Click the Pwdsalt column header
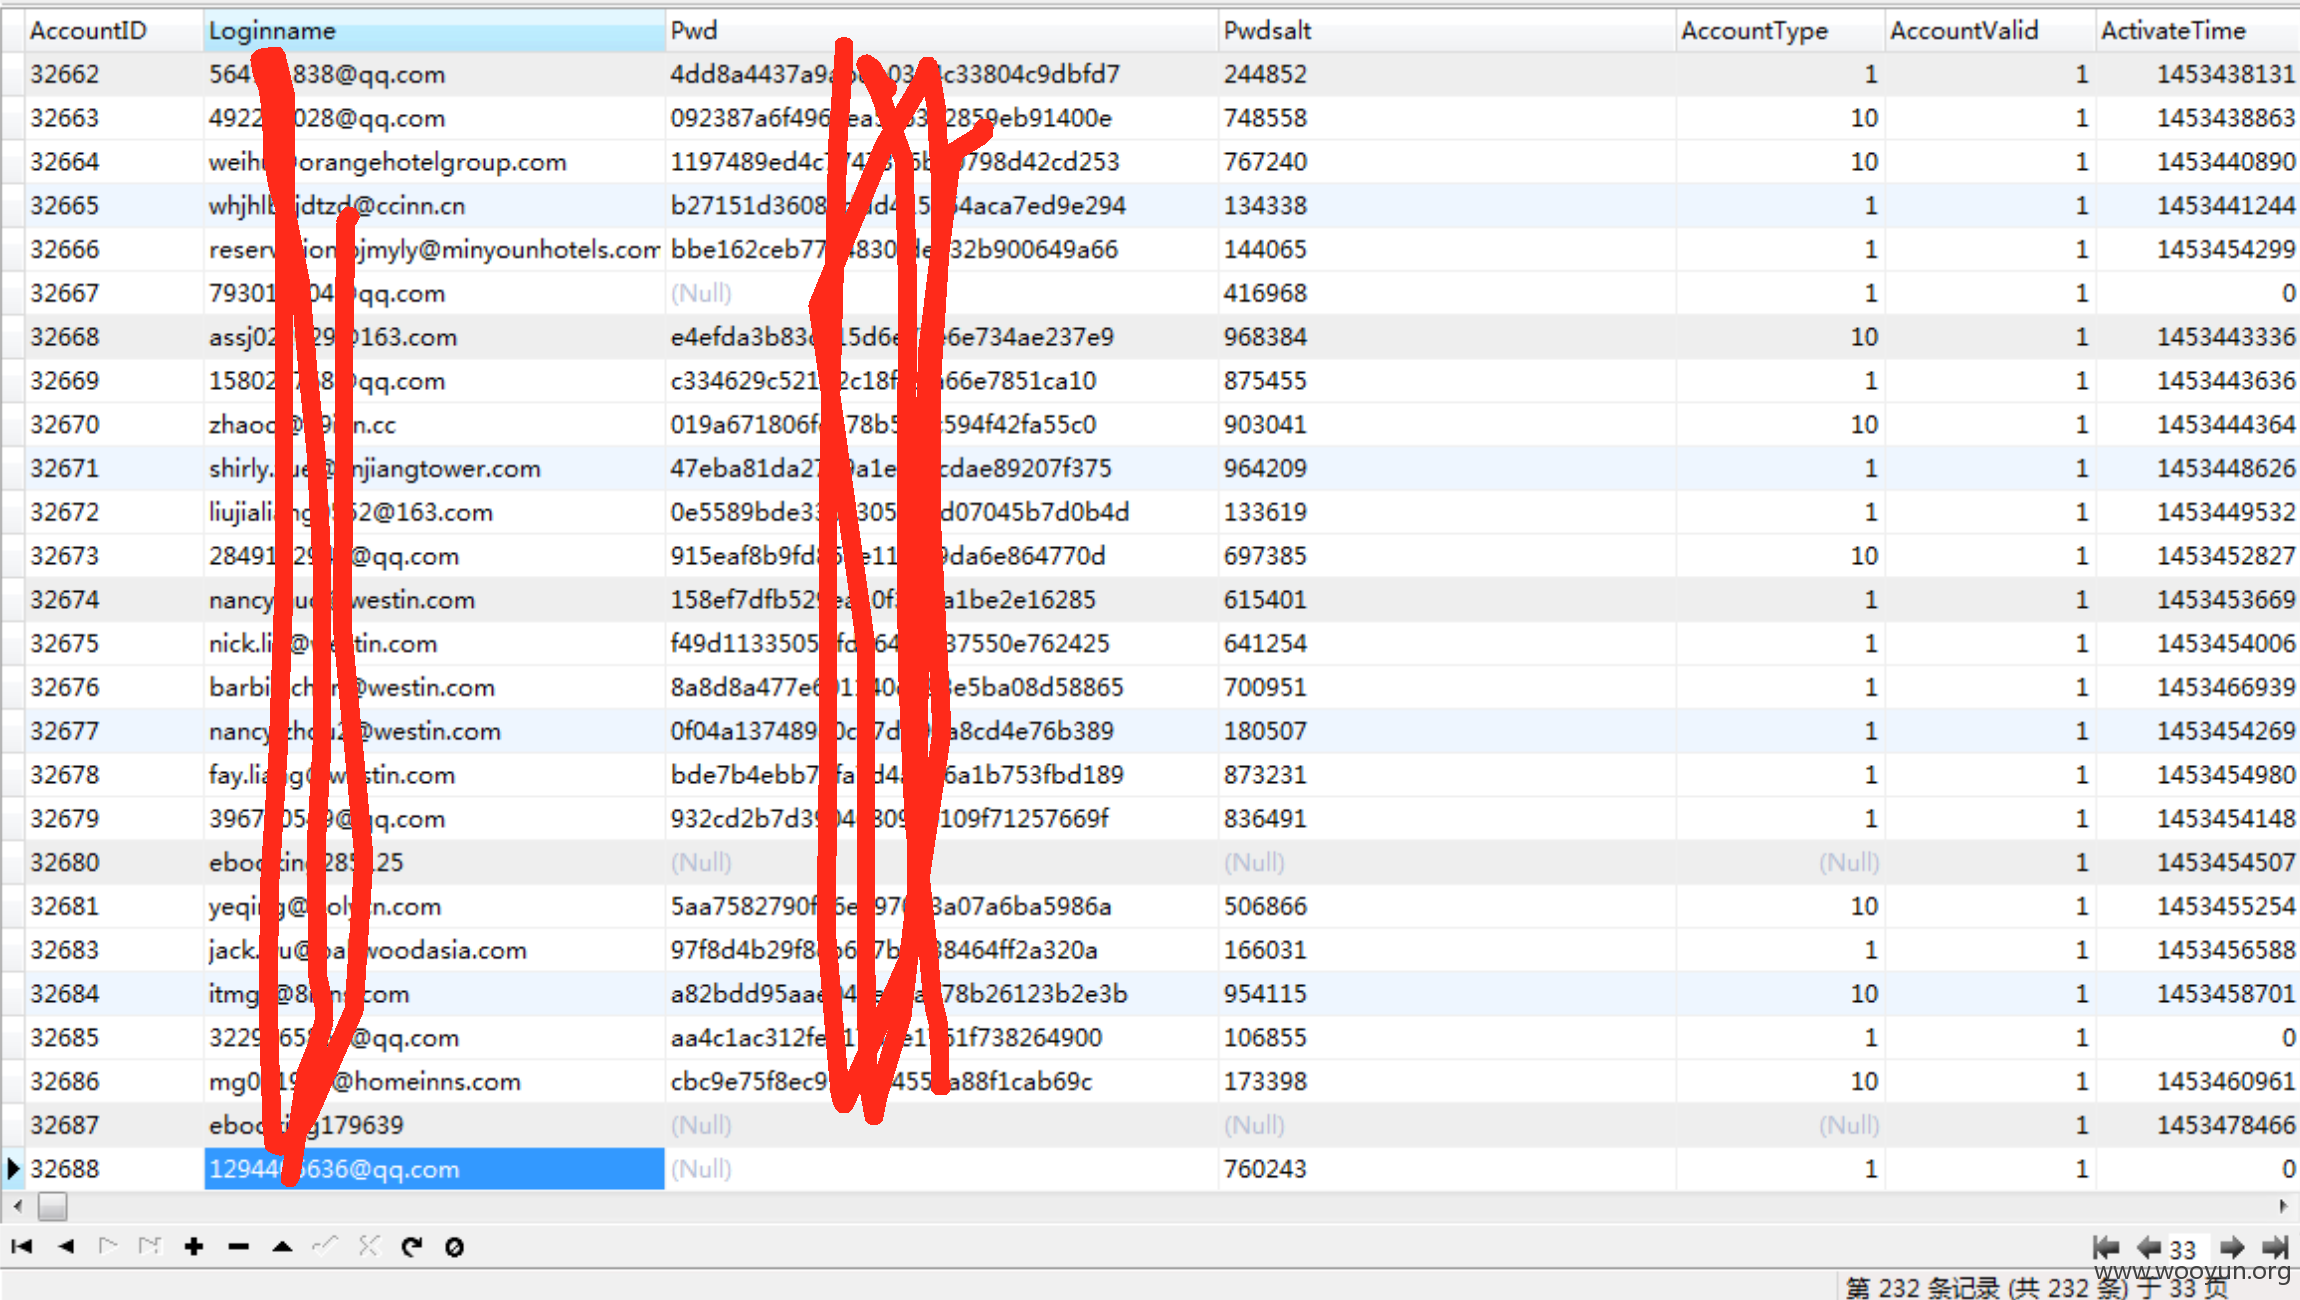This screenshot has height=1300, width=2300. tap(1446, 31)
